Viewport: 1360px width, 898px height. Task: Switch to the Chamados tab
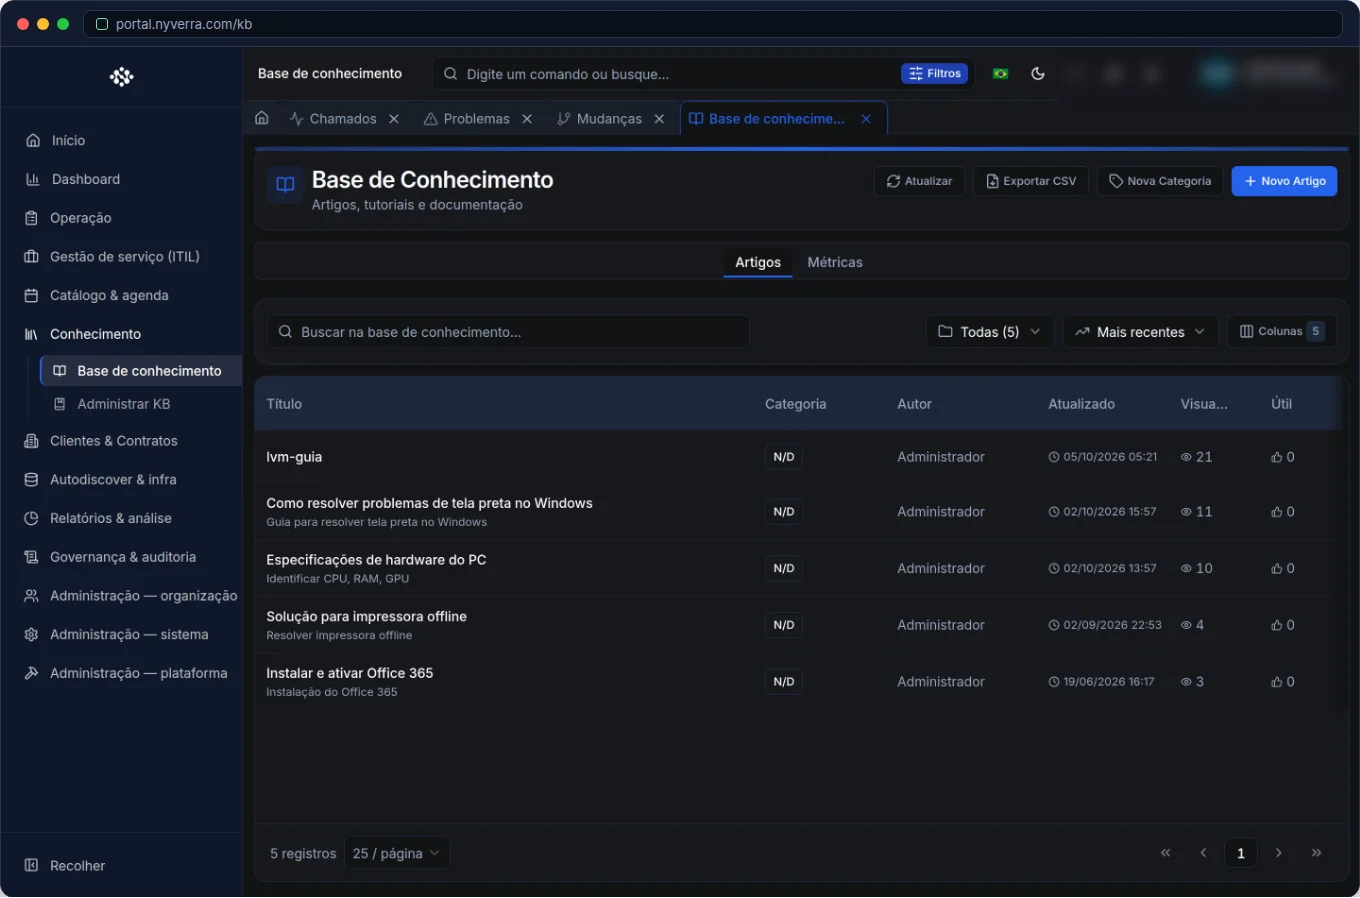(x=333, y=119)
